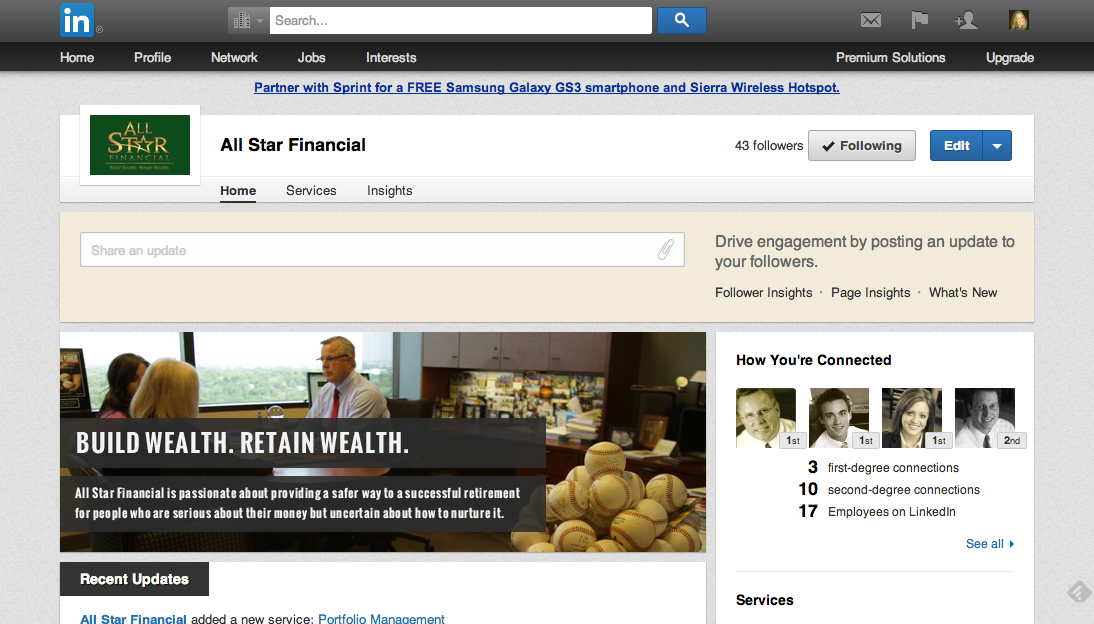This screenshot has width=1094, height=624.
Task: Select the company Home tab
Action: tap(238, 191)
